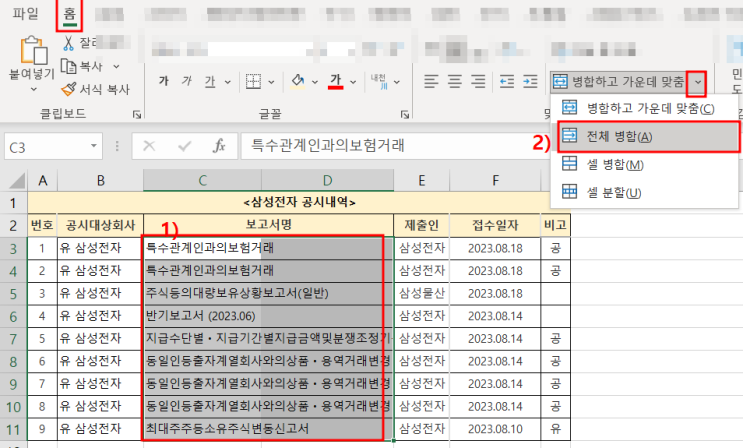Image resolution: width=743 pixels, height=448 pixels.
Task: Click the cell borders icon
Action: (x=254, y=82)
